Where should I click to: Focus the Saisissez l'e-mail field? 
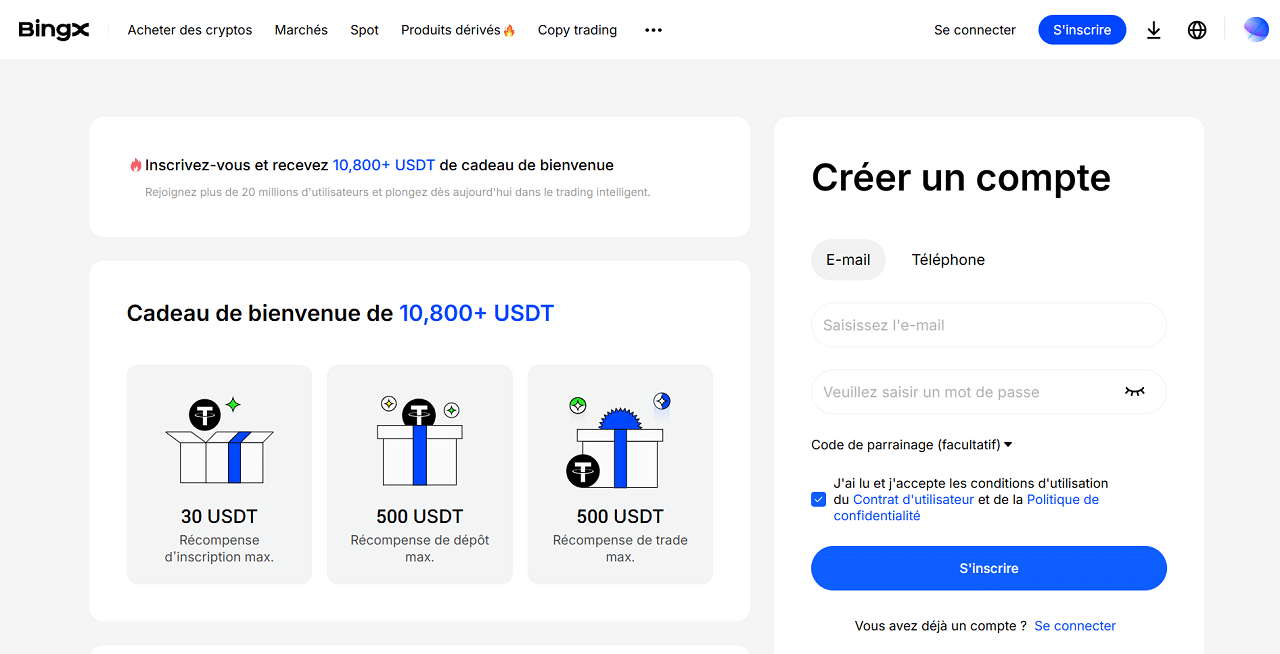pos(989,325)
